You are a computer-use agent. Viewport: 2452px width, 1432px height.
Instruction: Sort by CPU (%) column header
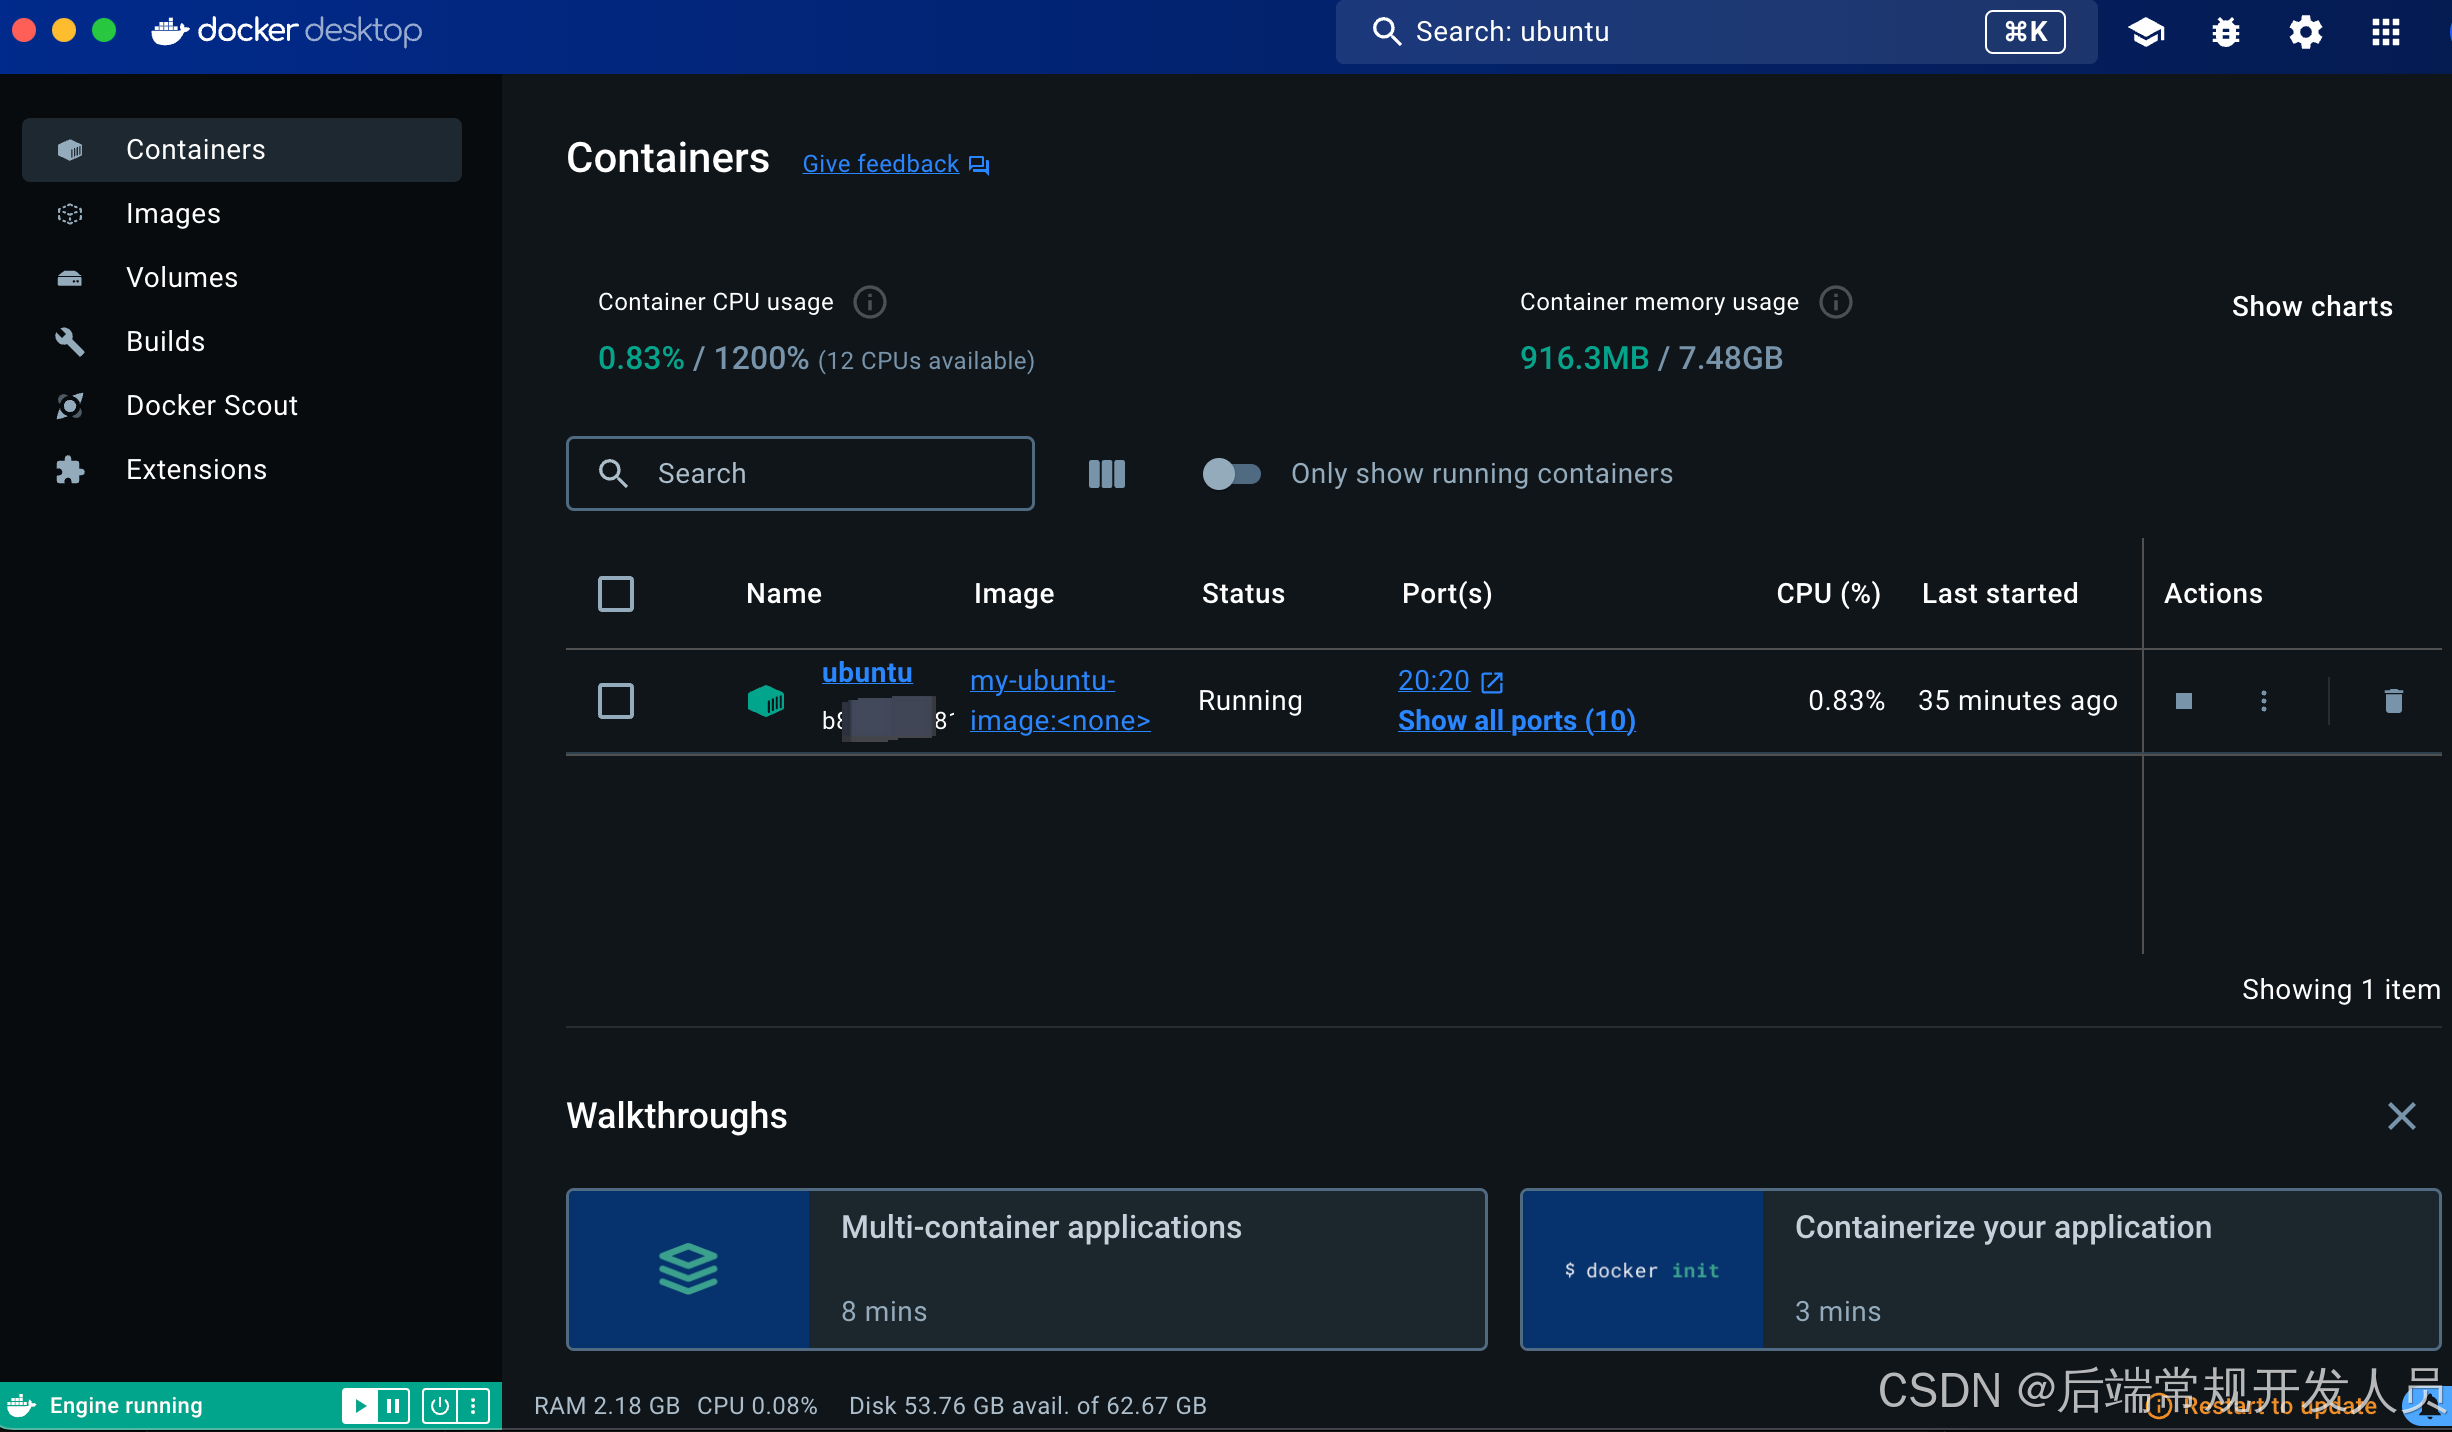pyautogui.click(x=1828, y=594)
